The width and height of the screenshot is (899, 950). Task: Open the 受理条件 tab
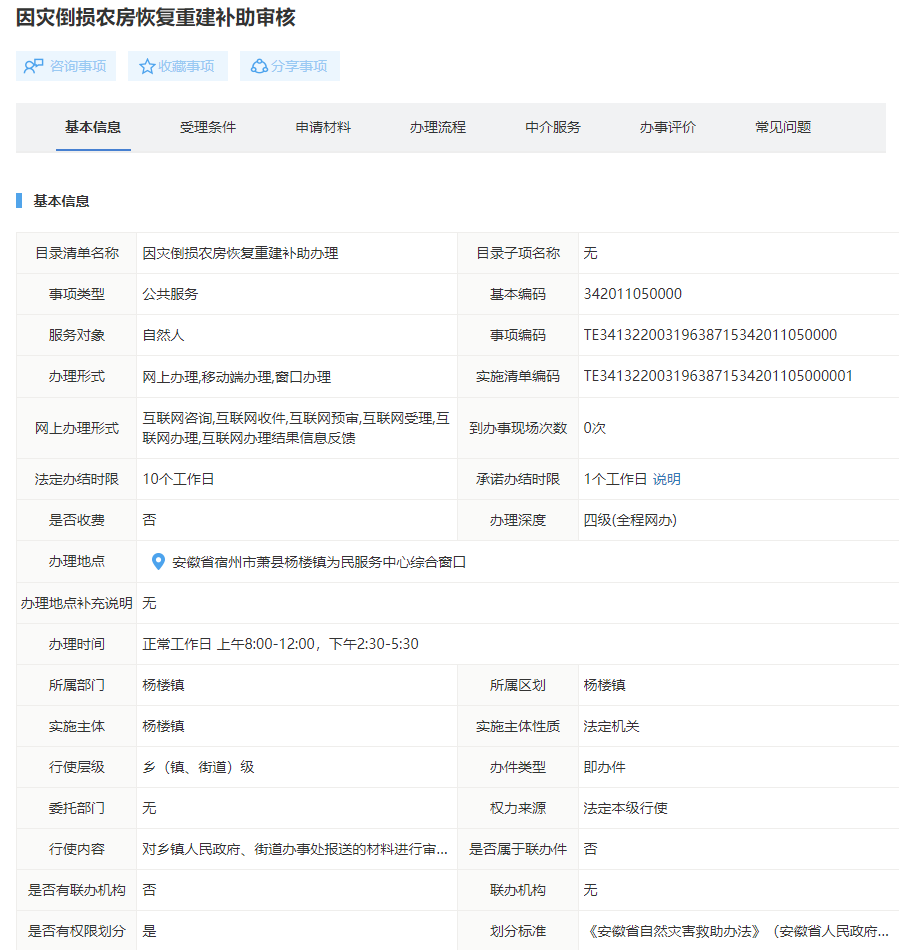(208, 127)
